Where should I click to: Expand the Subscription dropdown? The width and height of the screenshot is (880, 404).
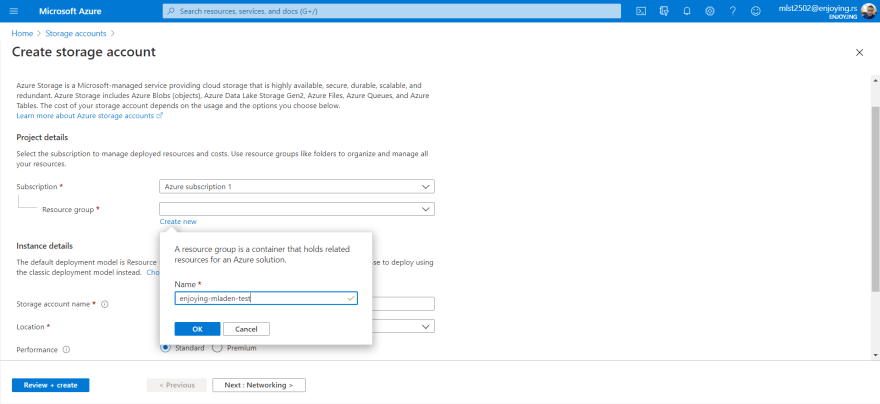[x=297, y=186]
